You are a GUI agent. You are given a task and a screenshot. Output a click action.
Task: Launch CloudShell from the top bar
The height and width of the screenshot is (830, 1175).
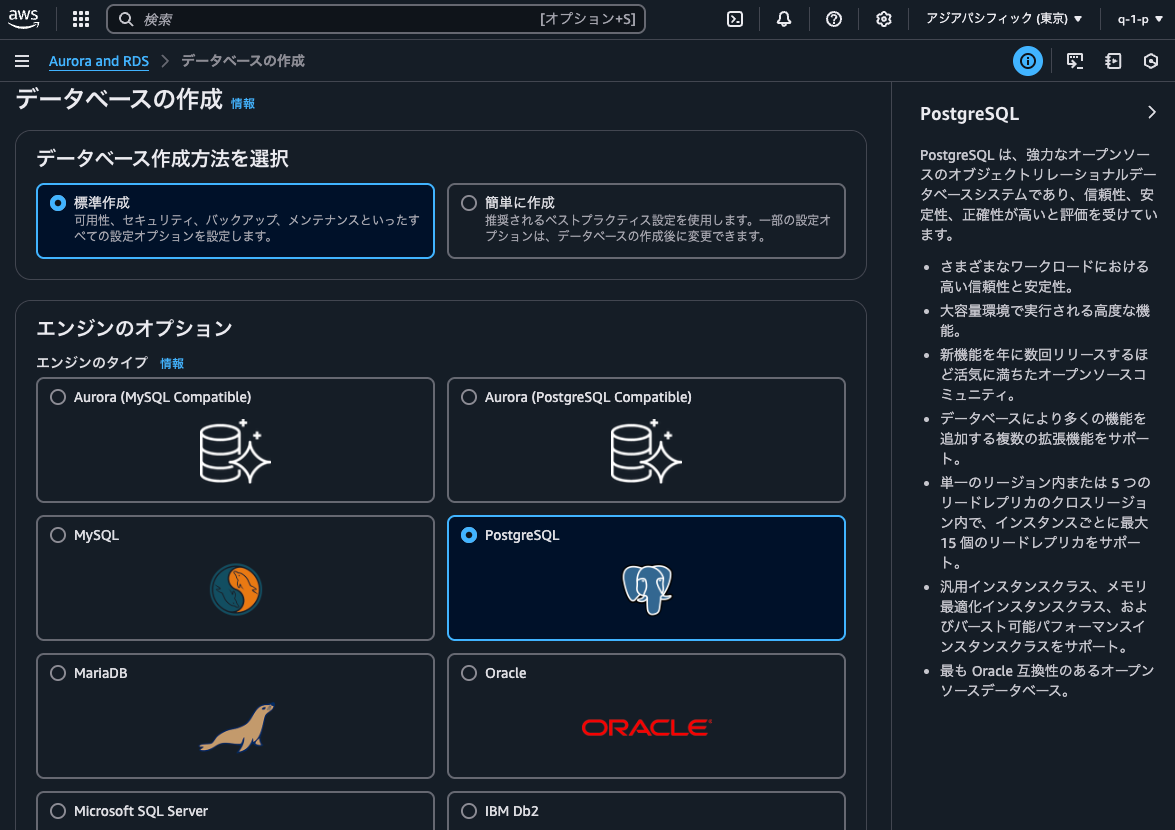pos(735,19)
